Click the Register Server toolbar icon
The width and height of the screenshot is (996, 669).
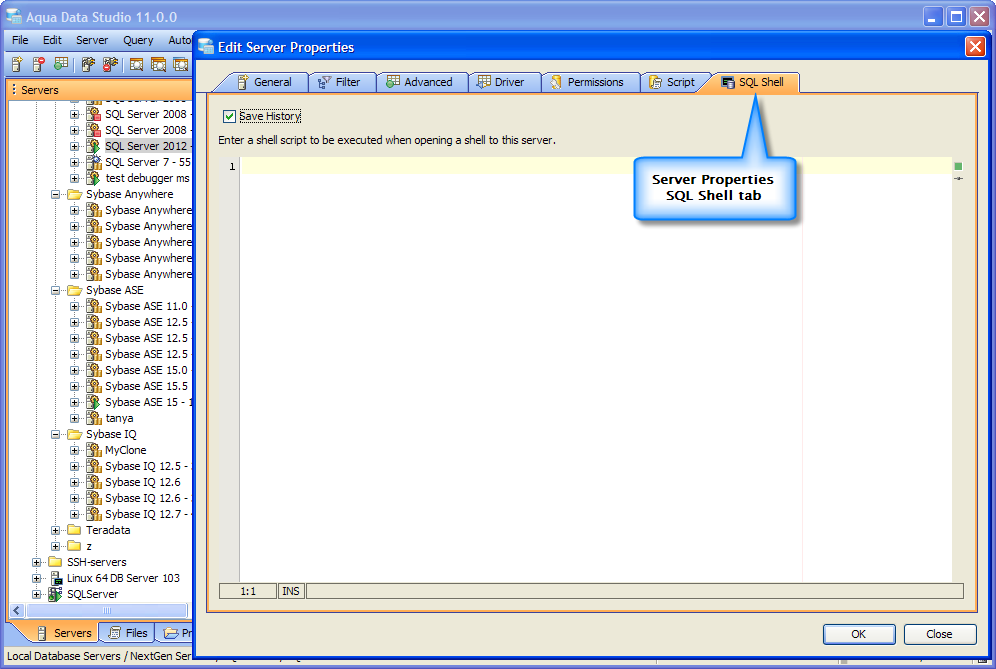(x=17, y=64)
